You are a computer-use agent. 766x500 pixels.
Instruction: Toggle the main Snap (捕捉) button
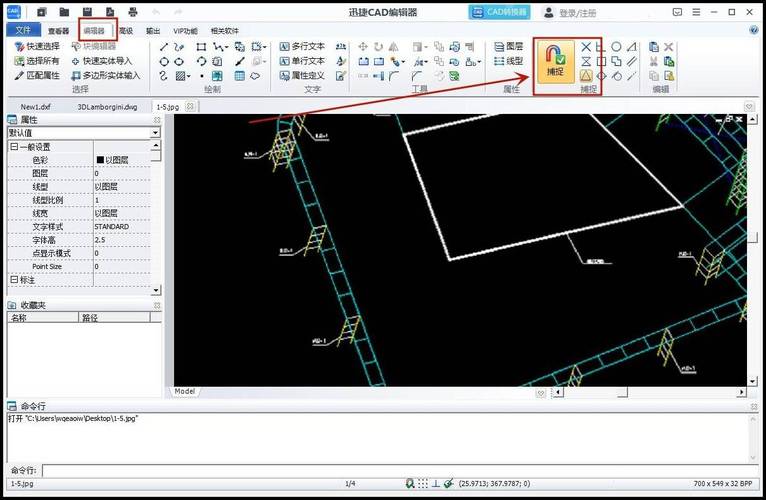(x=555, y=61)
